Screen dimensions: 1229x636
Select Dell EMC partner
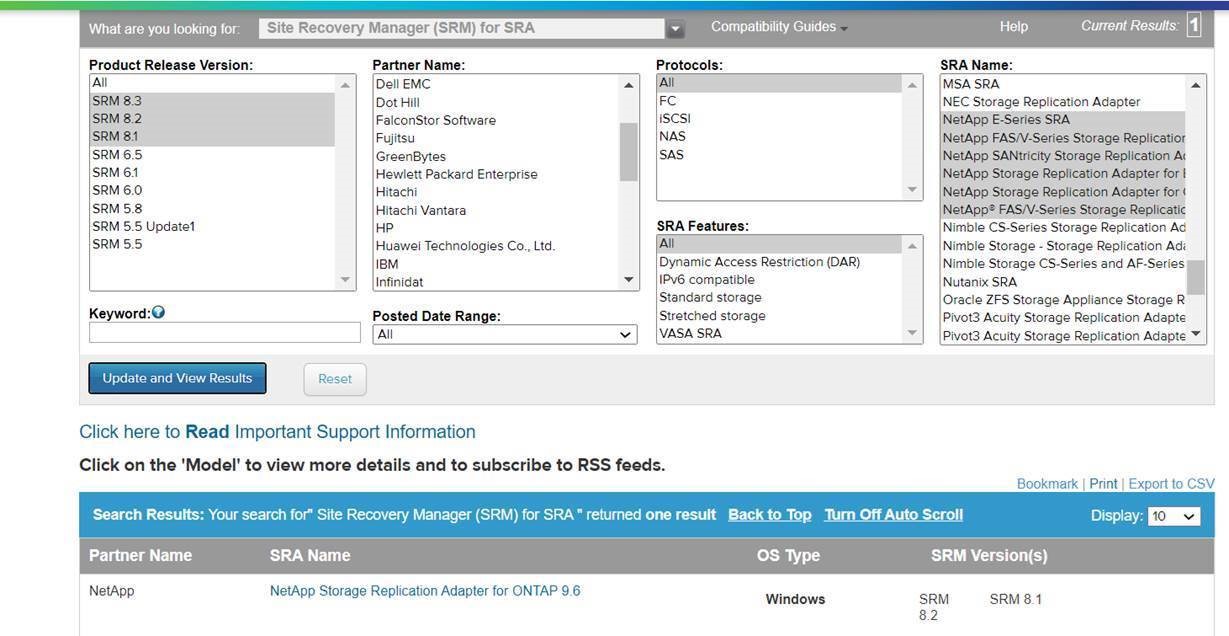click(496, 84)
